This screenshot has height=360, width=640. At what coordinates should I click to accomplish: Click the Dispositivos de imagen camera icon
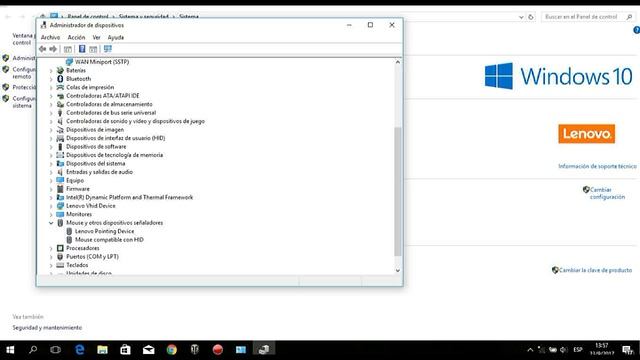coord(60,129)
